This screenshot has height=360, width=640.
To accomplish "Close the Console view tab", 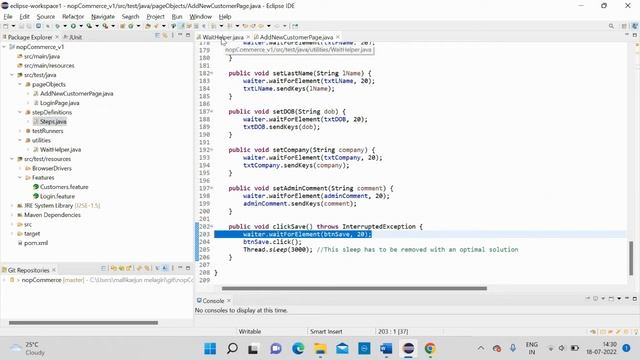I will click(x=229, y=301).
